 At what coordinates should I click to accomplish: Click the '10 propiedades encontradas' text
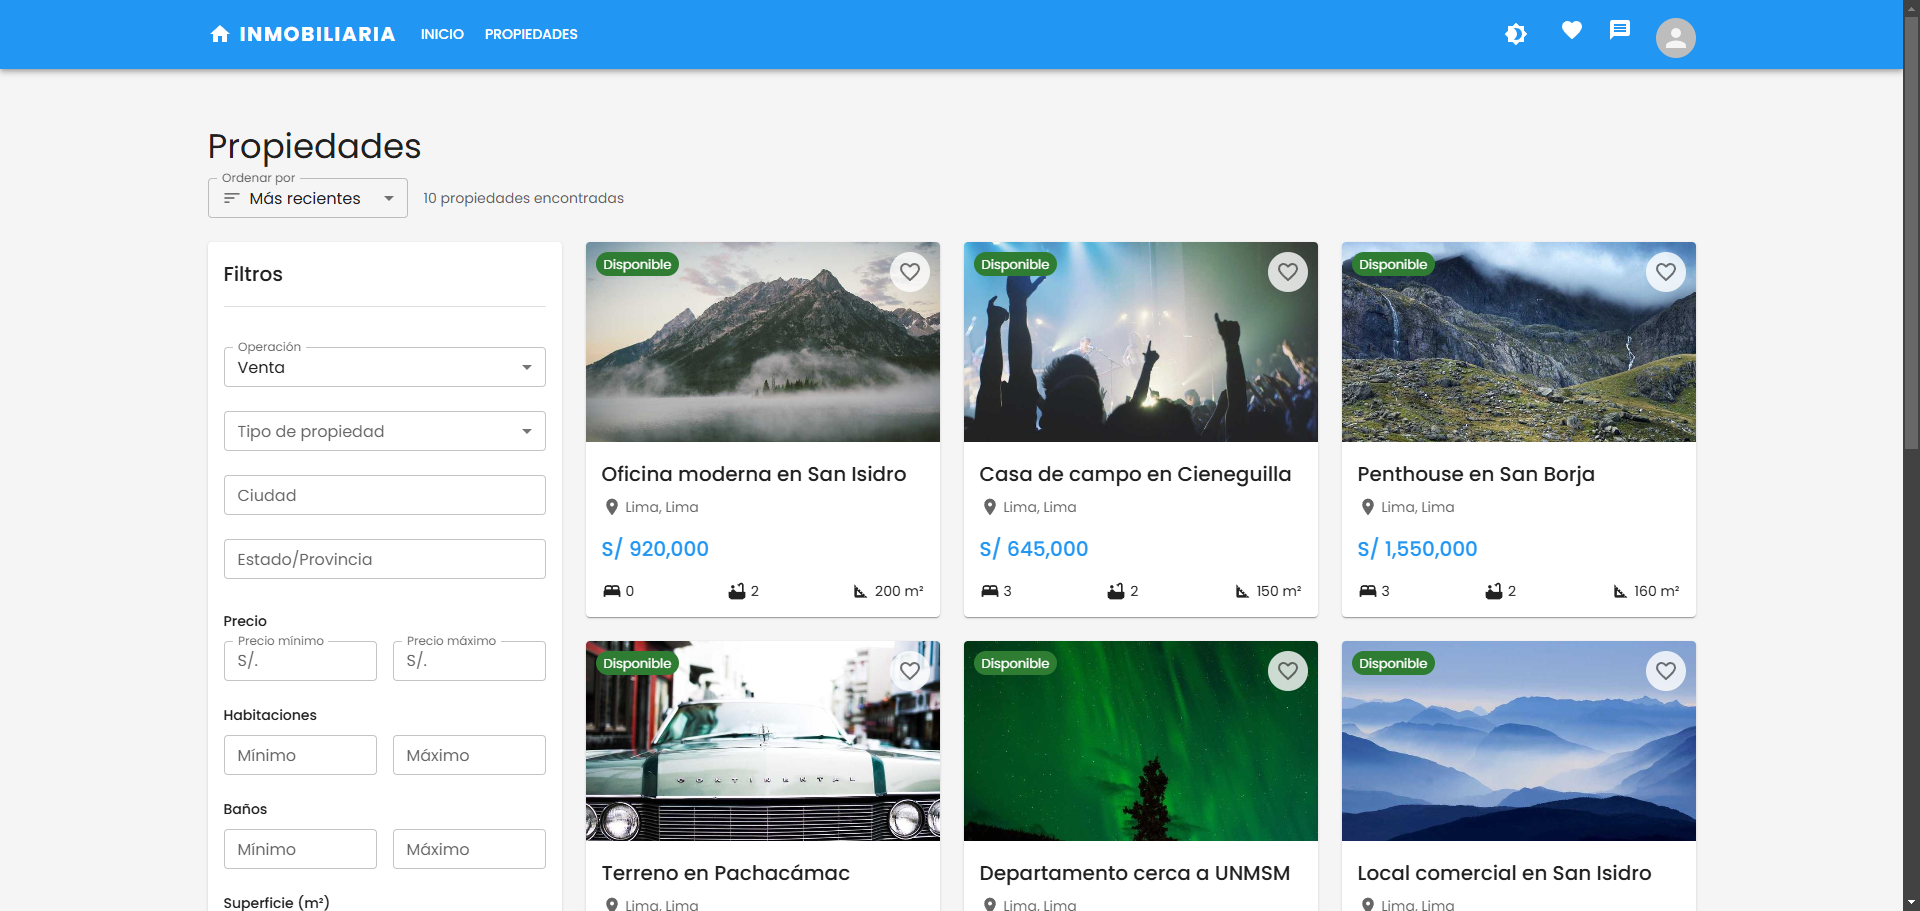(x=523, y=198)
